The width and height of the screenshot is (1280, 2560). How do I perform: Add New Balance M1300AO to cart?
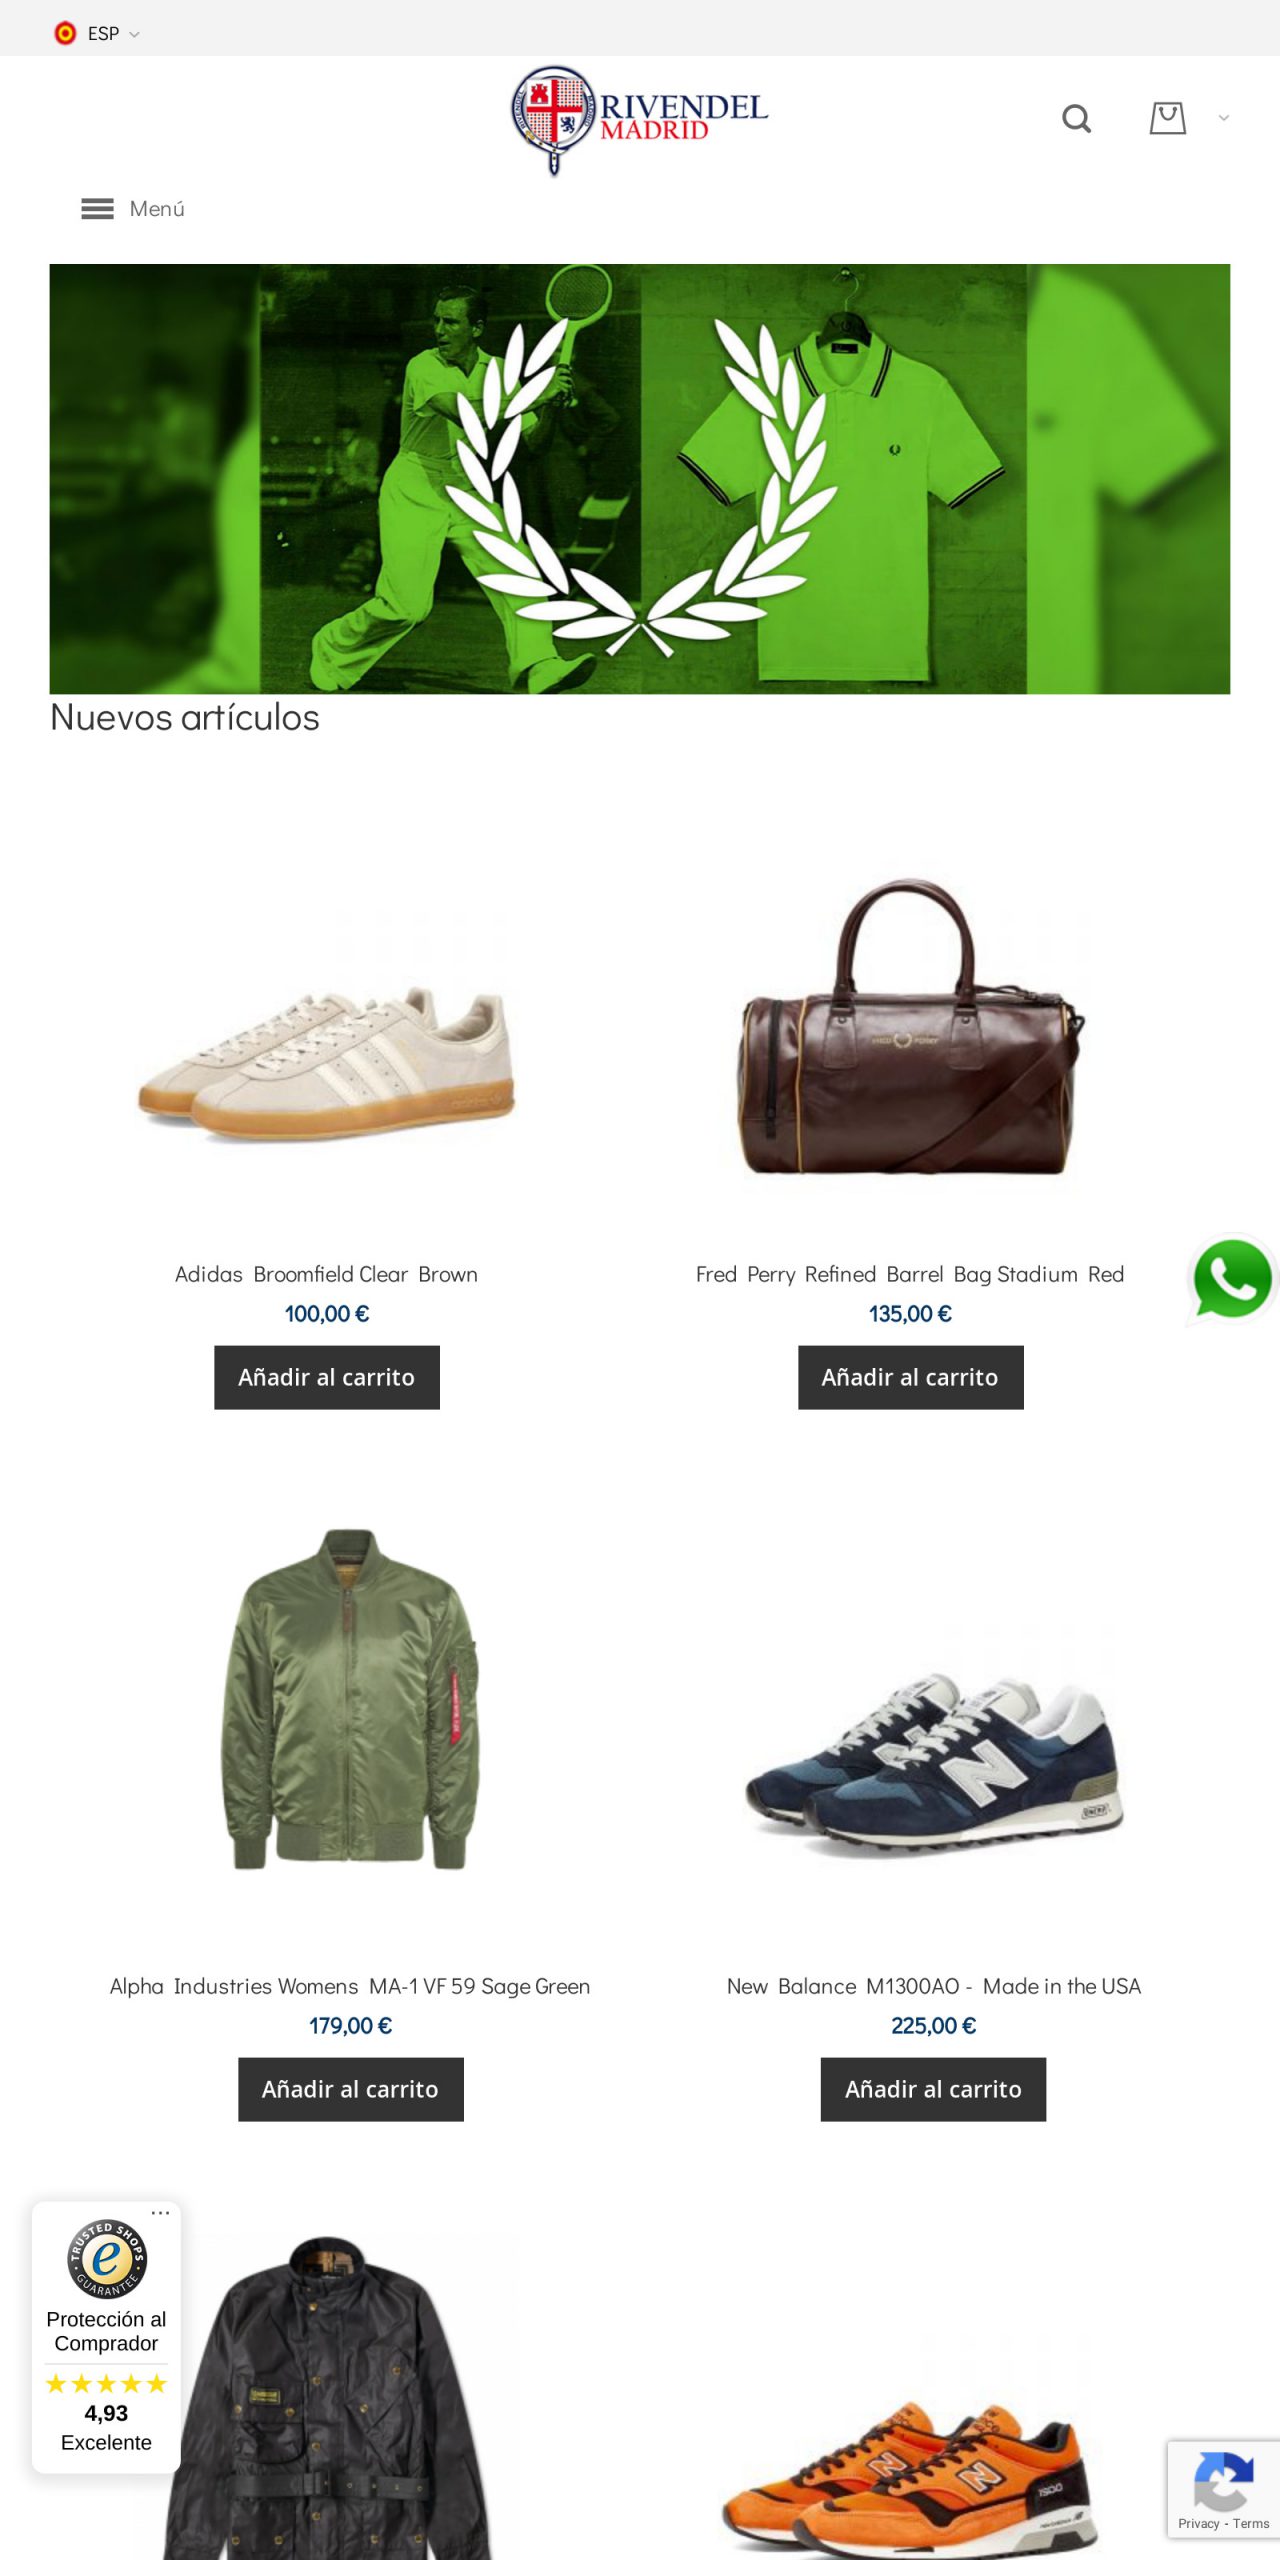[x=933, y=2089]
